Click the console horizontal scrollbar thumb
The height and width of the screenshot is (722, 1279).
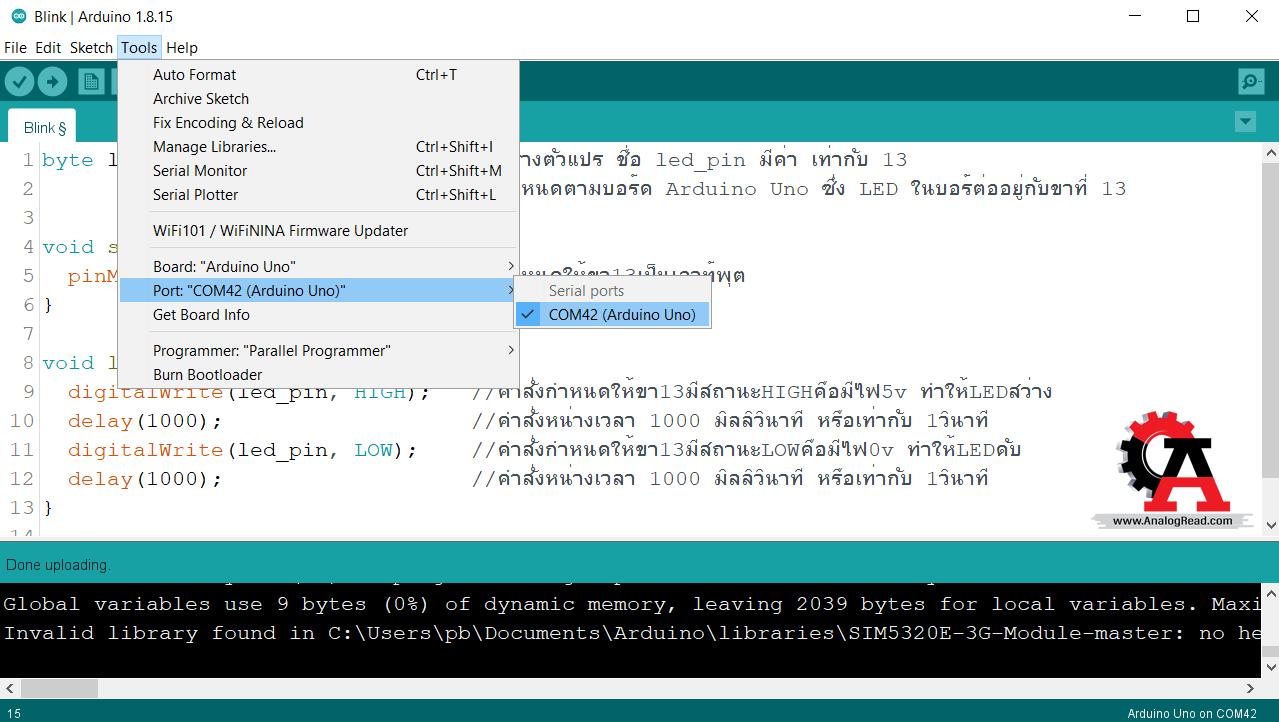tap(59, 688)
